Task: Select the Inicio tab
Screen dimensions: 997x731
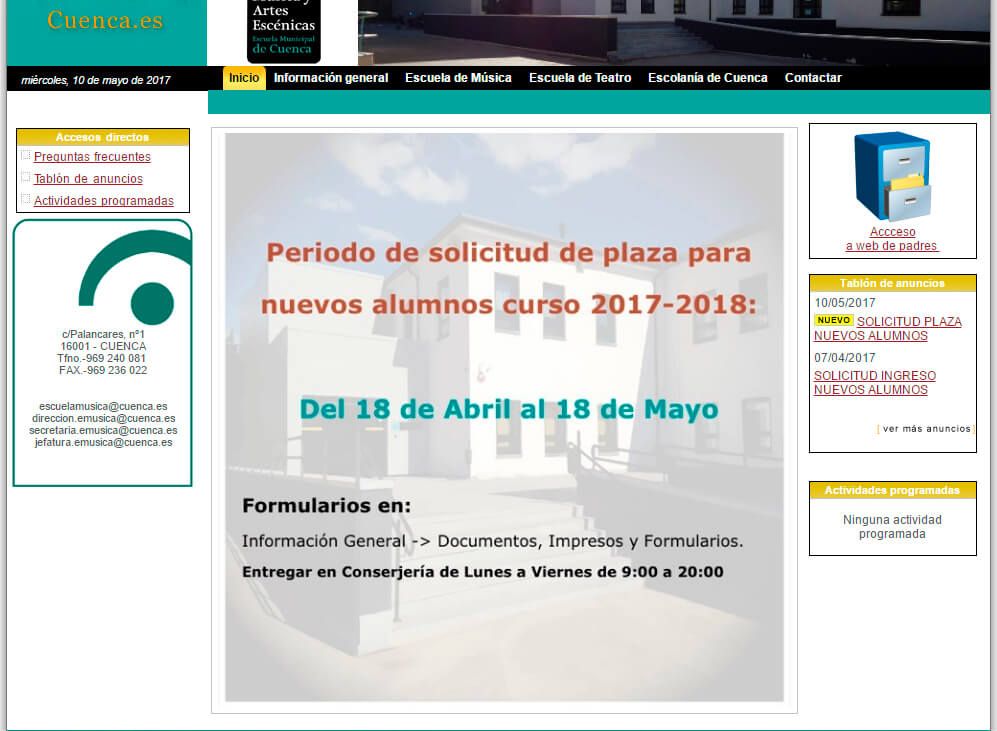Action: [243, 77]
